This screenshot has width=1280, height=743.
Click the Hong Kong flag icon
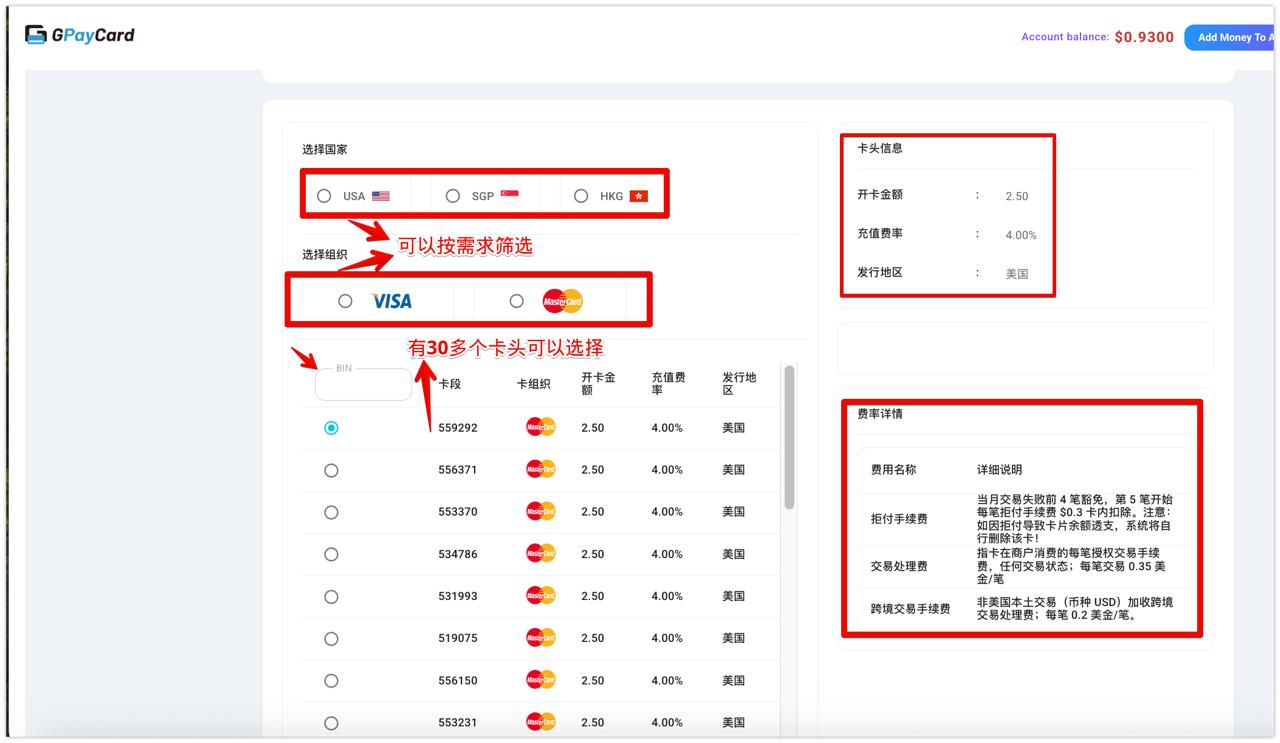638,196
